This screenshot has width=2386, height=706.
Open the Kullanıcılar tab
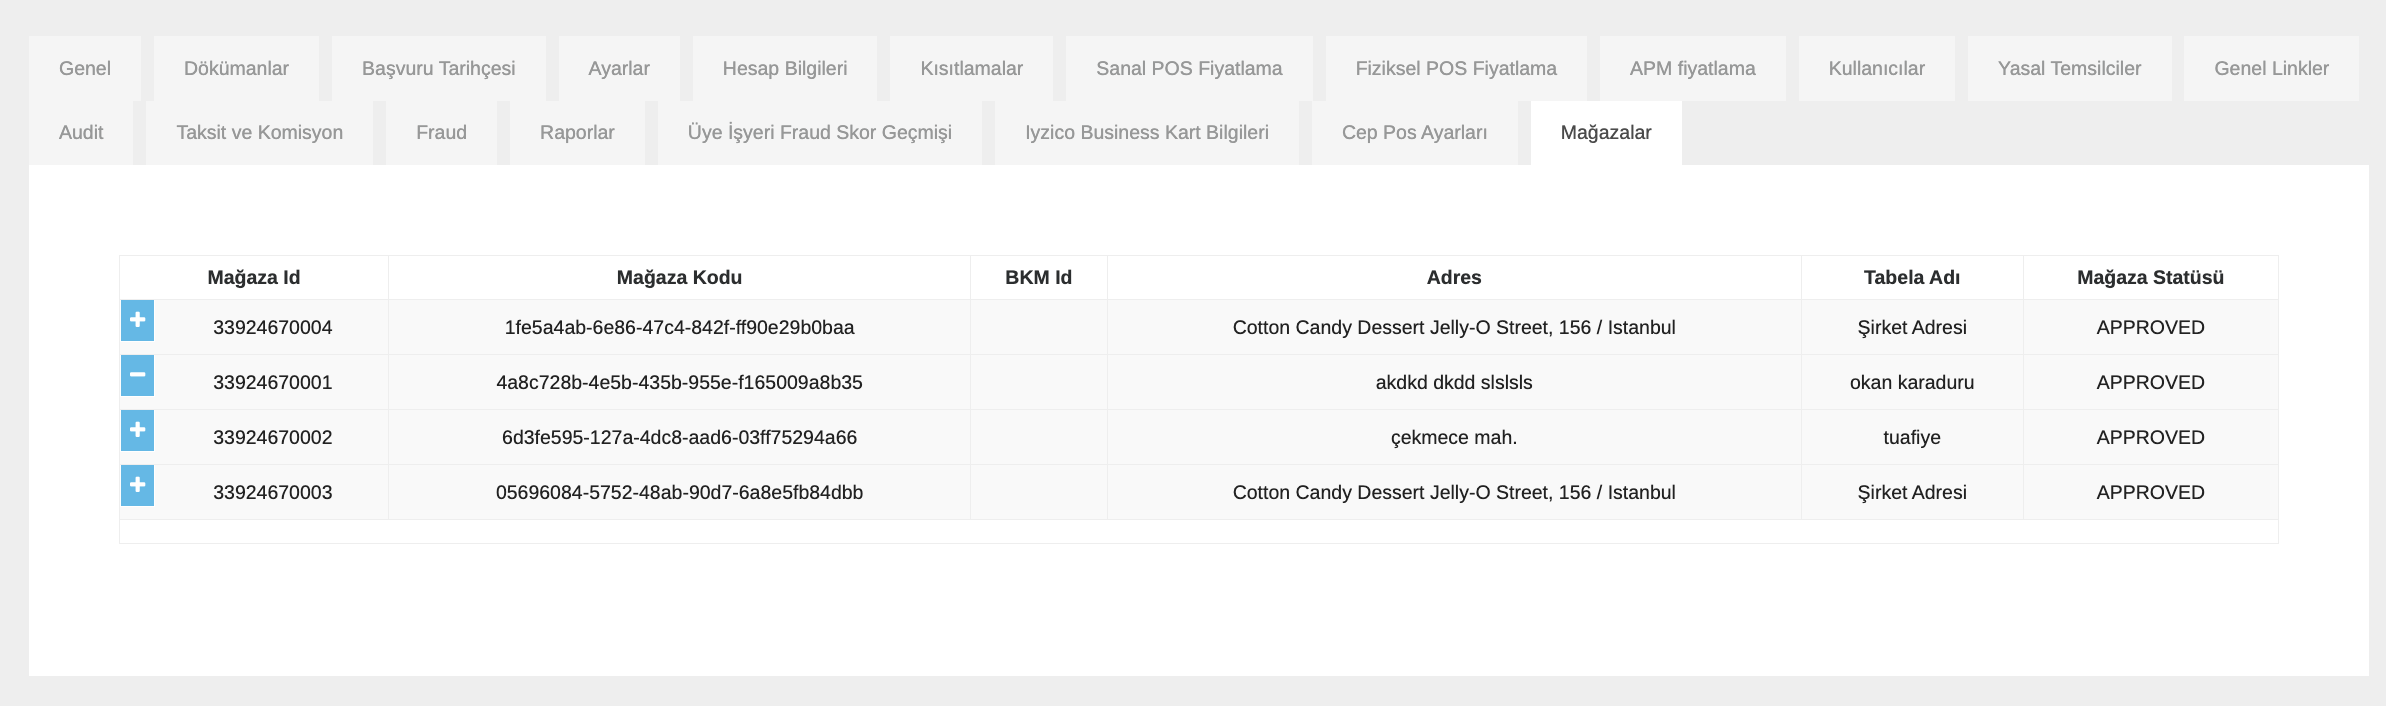(1876, 69)
